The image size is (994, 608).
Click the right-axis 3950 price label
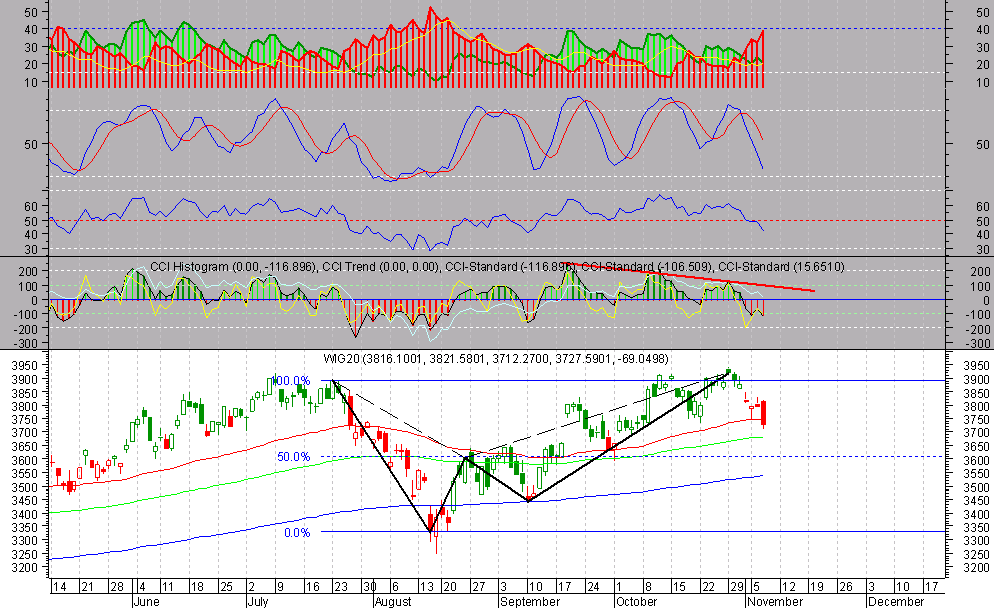click(x=976, y=366)
